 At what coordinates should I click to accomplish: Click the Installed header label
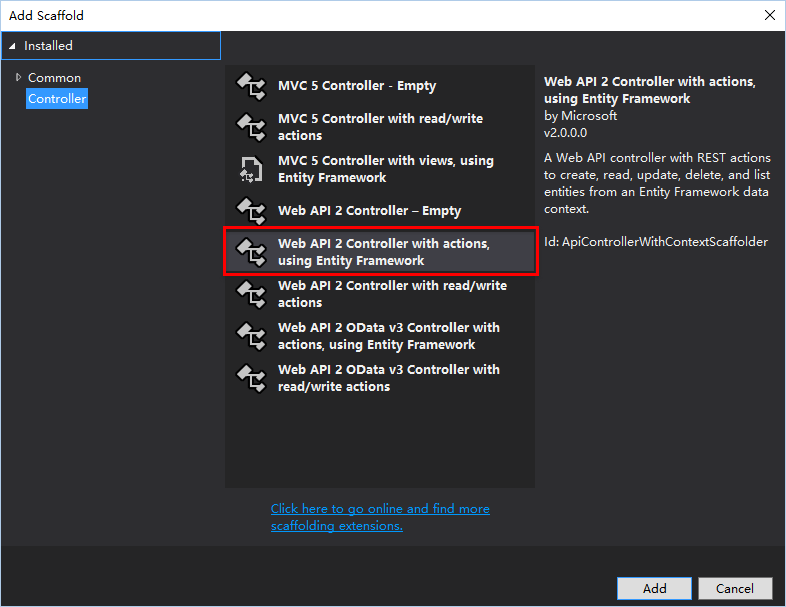(x=48, y=46)
